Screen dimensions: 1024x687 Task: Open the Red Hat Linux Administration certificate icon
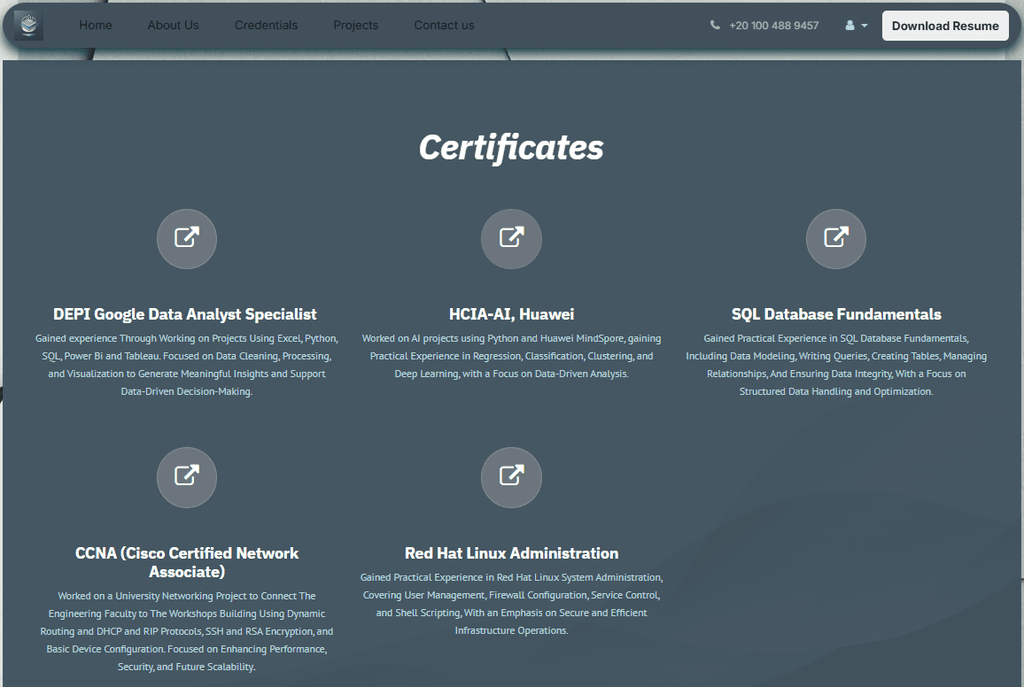point(511,477)
